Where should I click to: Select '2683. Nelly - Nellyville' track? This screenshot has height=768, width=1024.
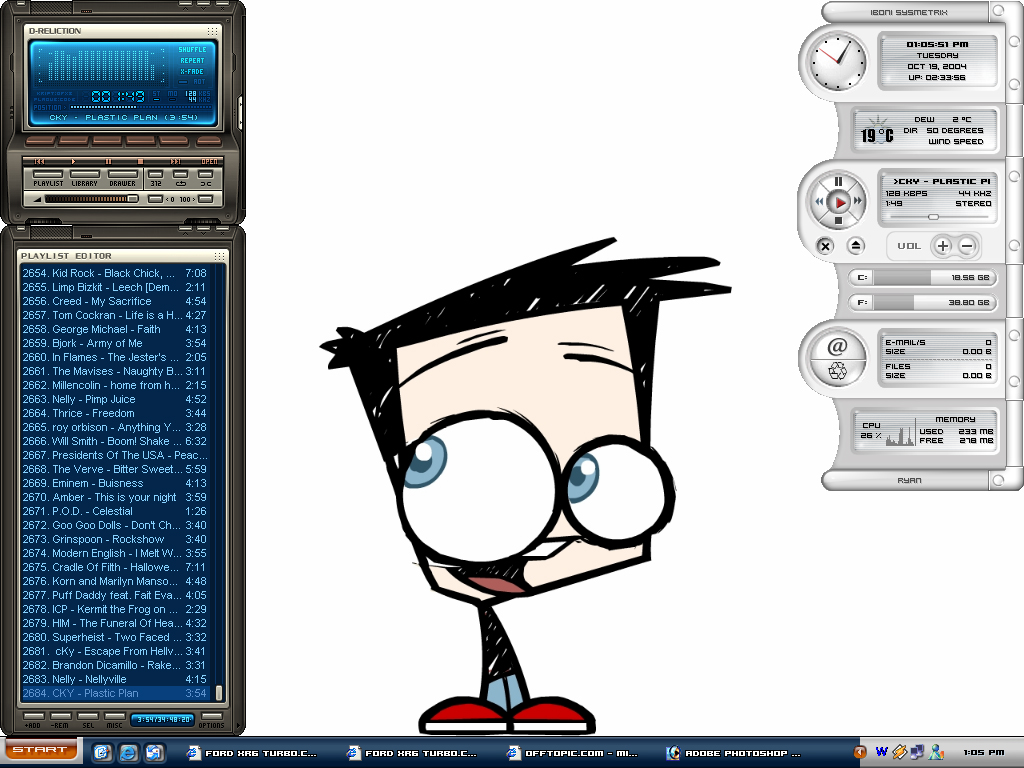point(116,679)
